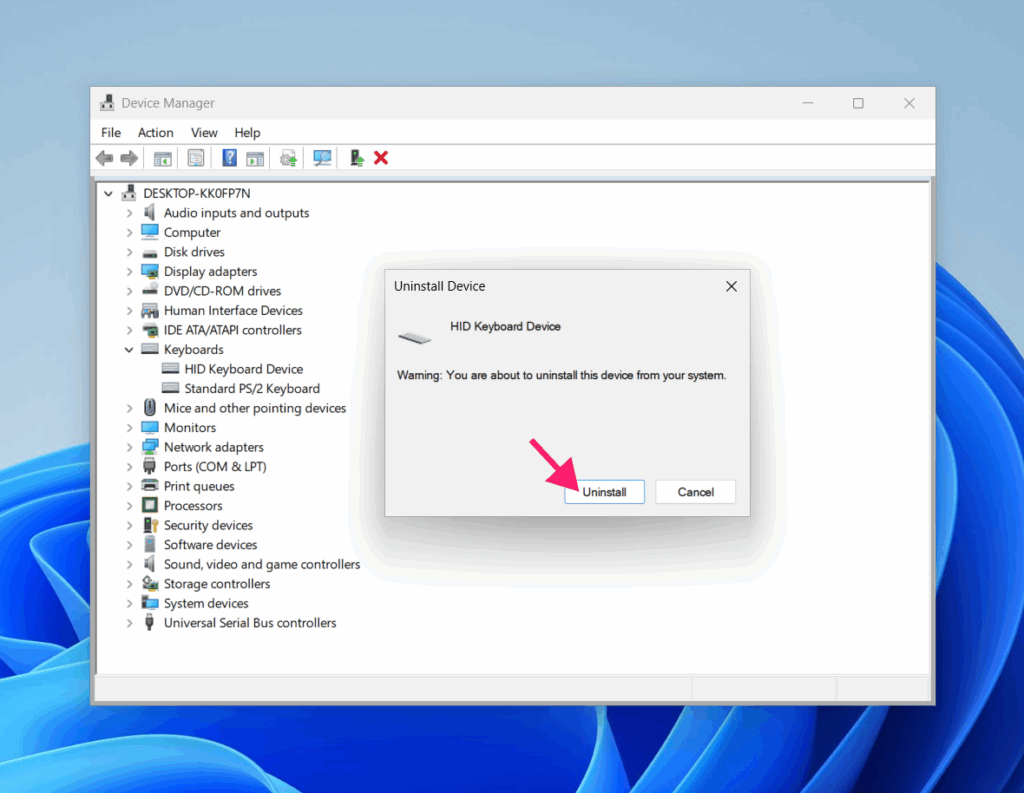Click the Processors chip icon
Viewport: 1024px width, 793px height.
(x=150, y=505)
